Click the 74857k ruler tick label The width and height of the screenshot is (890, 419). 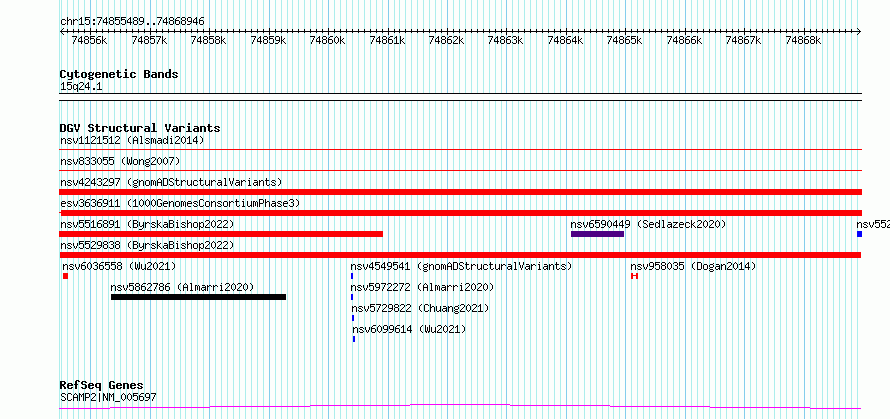149,40
